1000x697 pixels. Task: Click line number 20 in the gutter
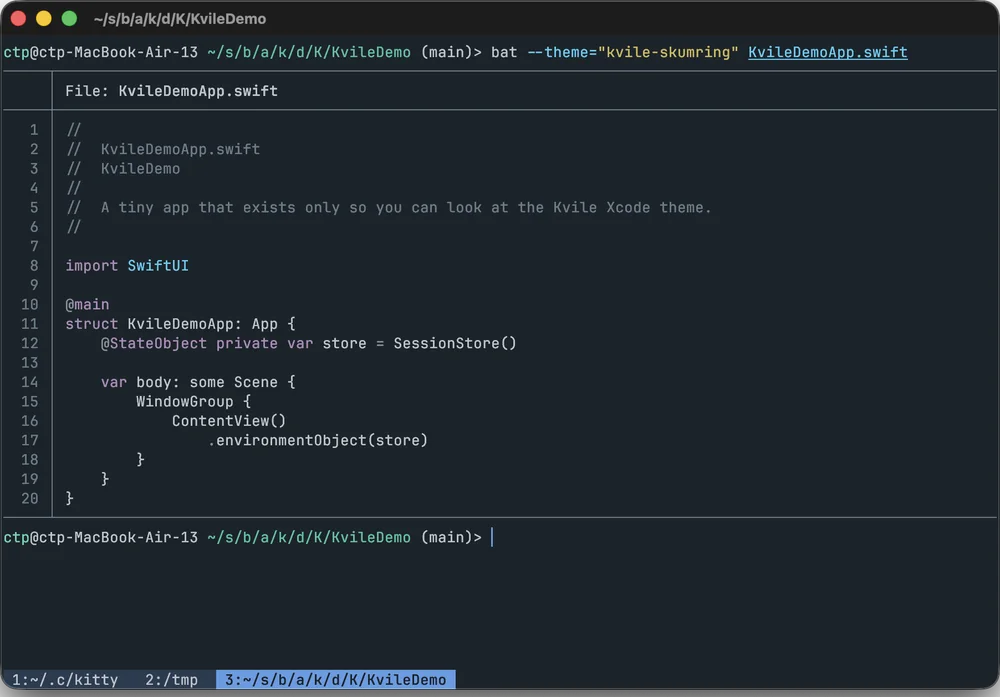click(x=29, y=499)
